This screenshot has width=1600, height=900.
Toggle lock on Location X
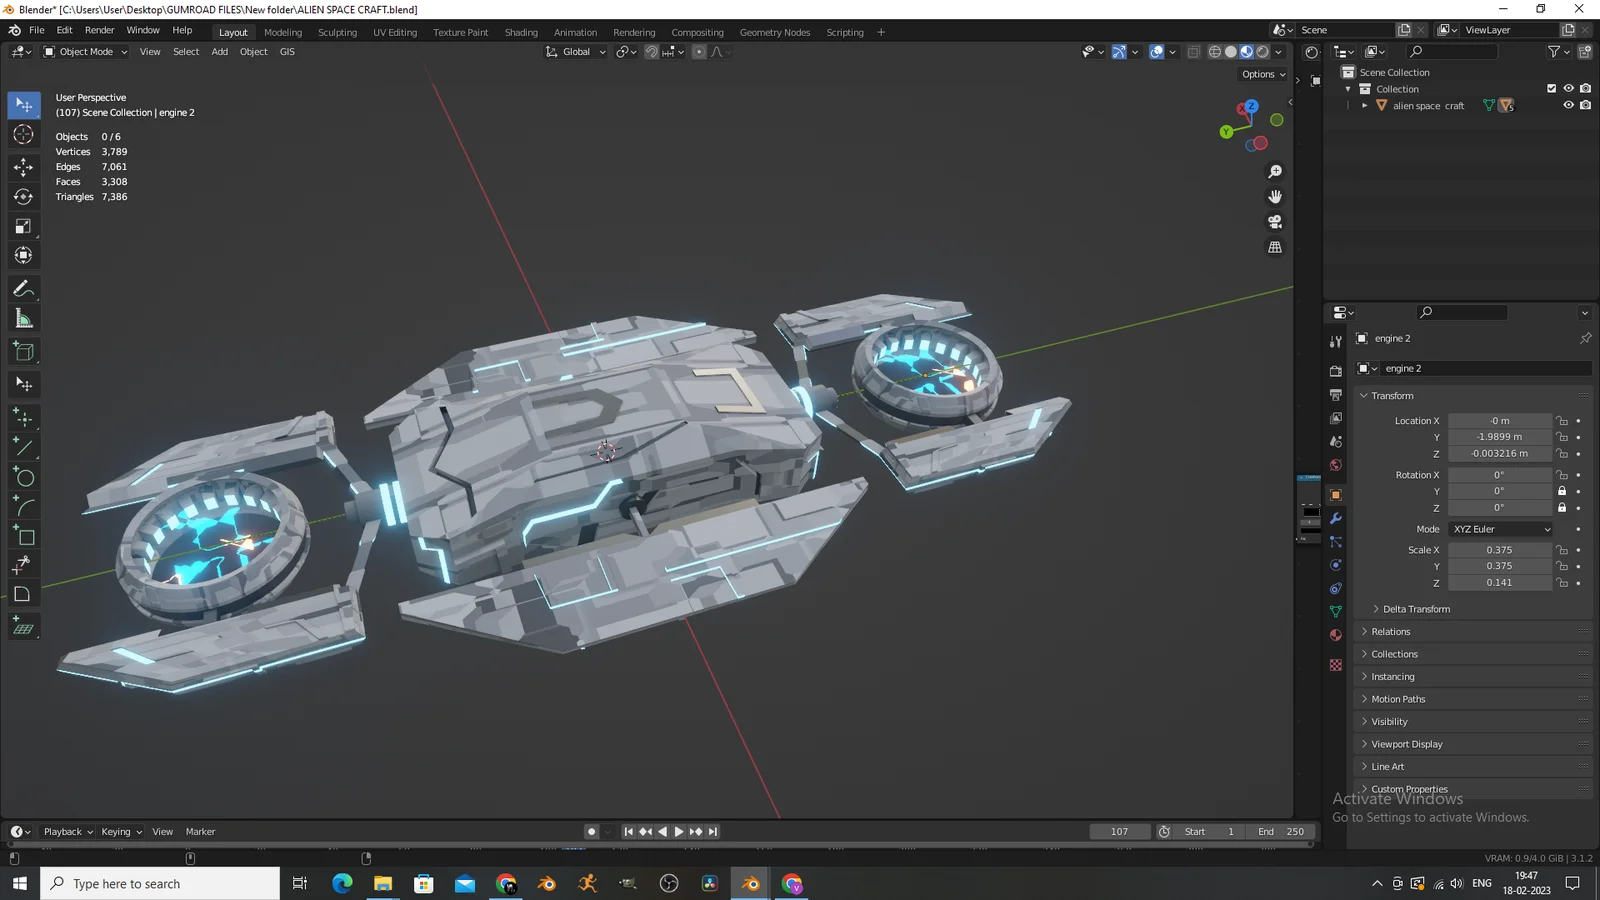click(1562, 421)
